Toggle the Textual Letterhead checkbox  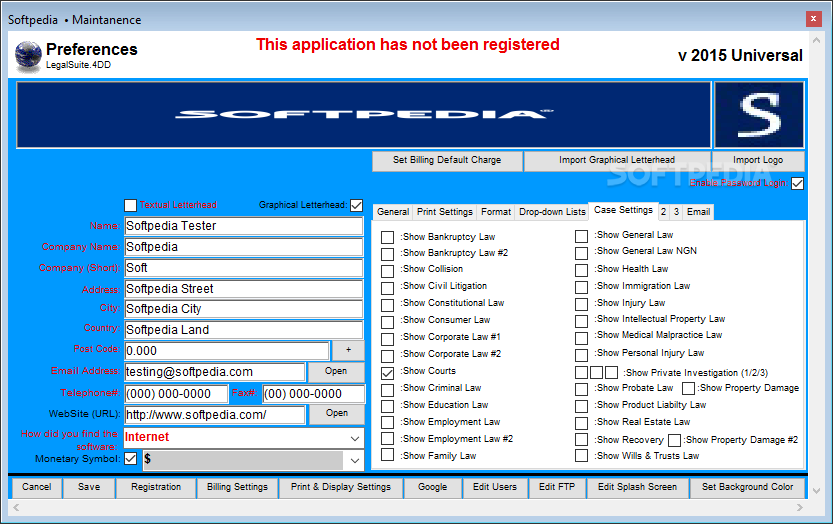click(x=130, y=205)
